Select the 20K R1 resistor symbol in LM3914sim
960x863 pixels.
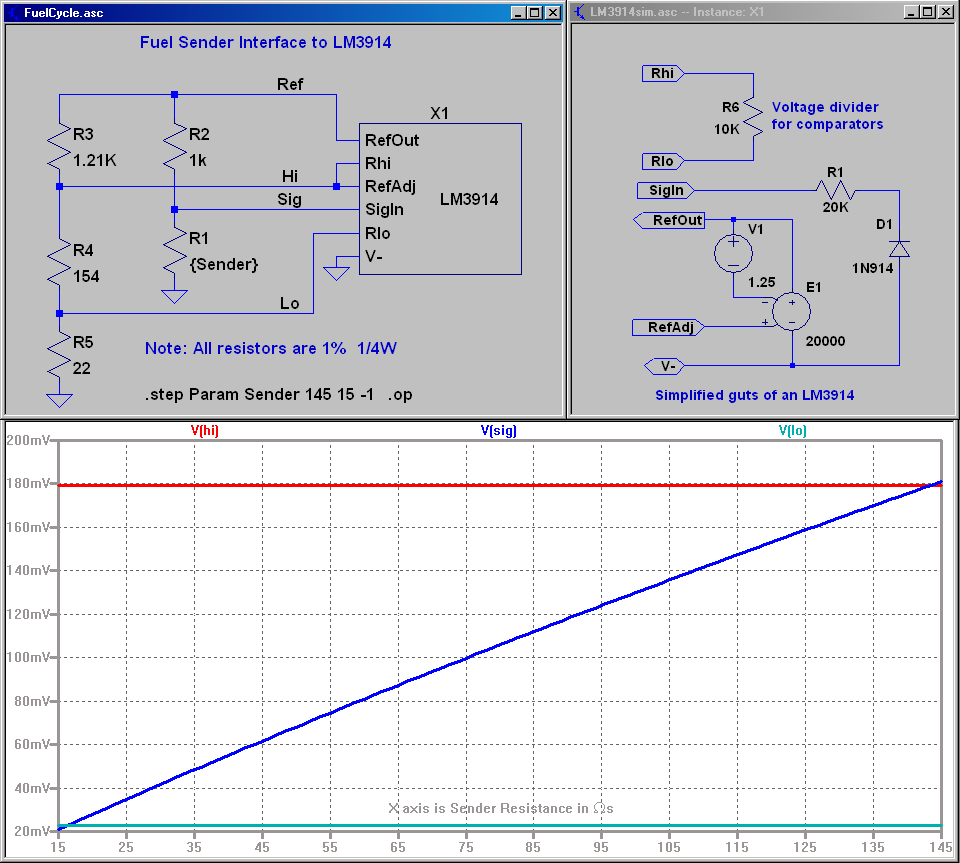click(836, 190)
